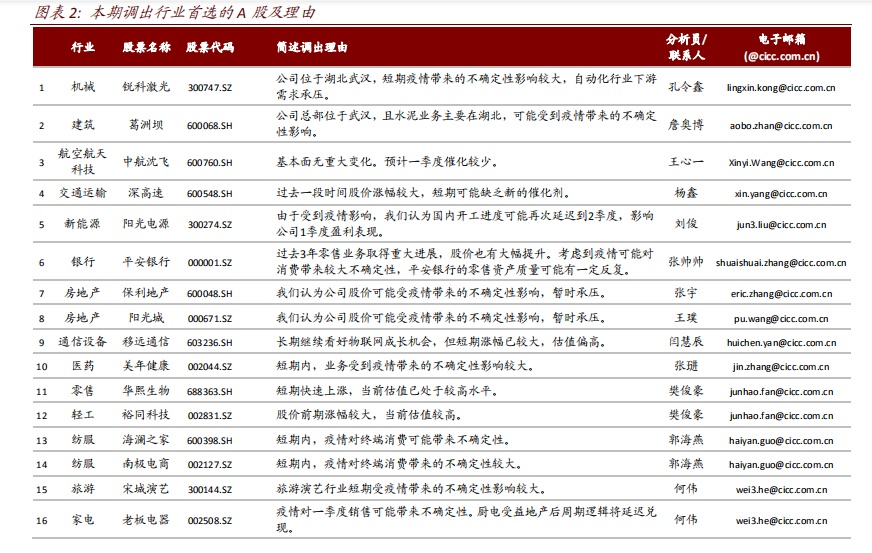Select the stock name 阳光电源
The image size is (872, 553).
tap(146, 224)
